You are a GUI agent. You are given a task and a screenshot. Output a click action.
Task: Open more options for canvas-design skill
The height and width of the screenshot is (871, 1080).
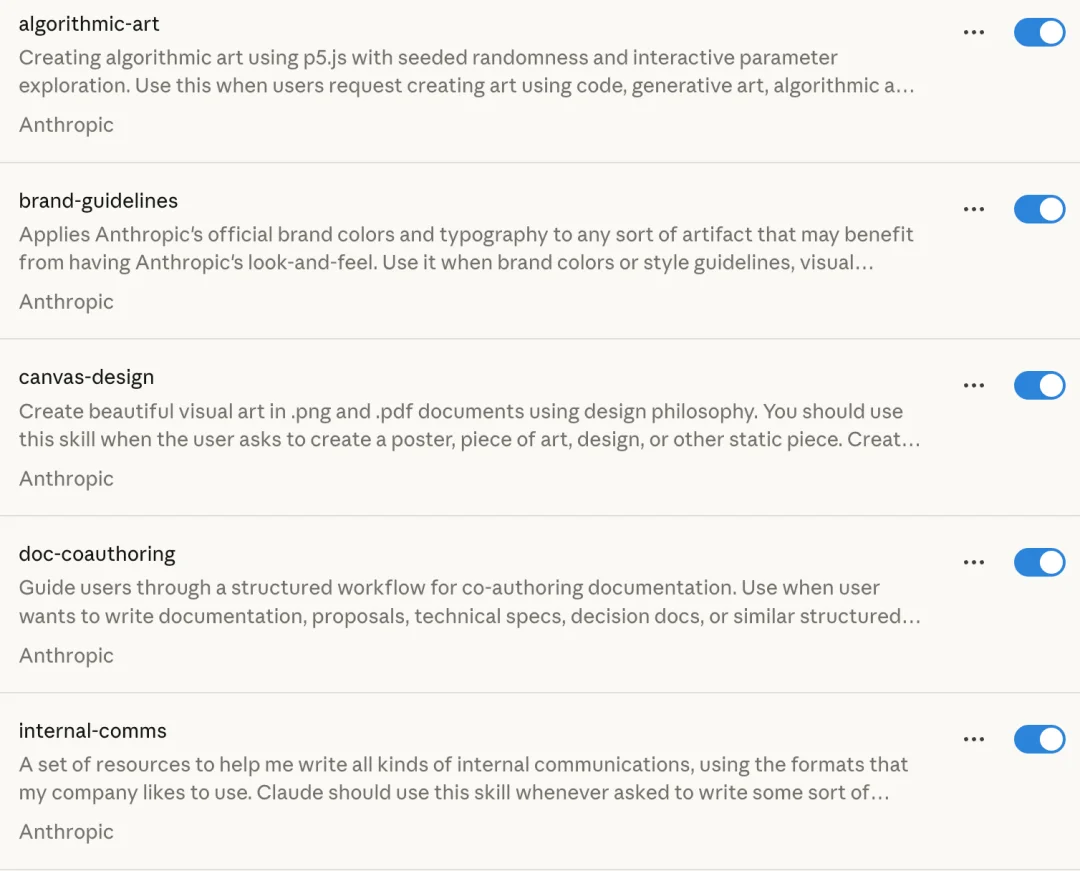[x=973, y=386]
